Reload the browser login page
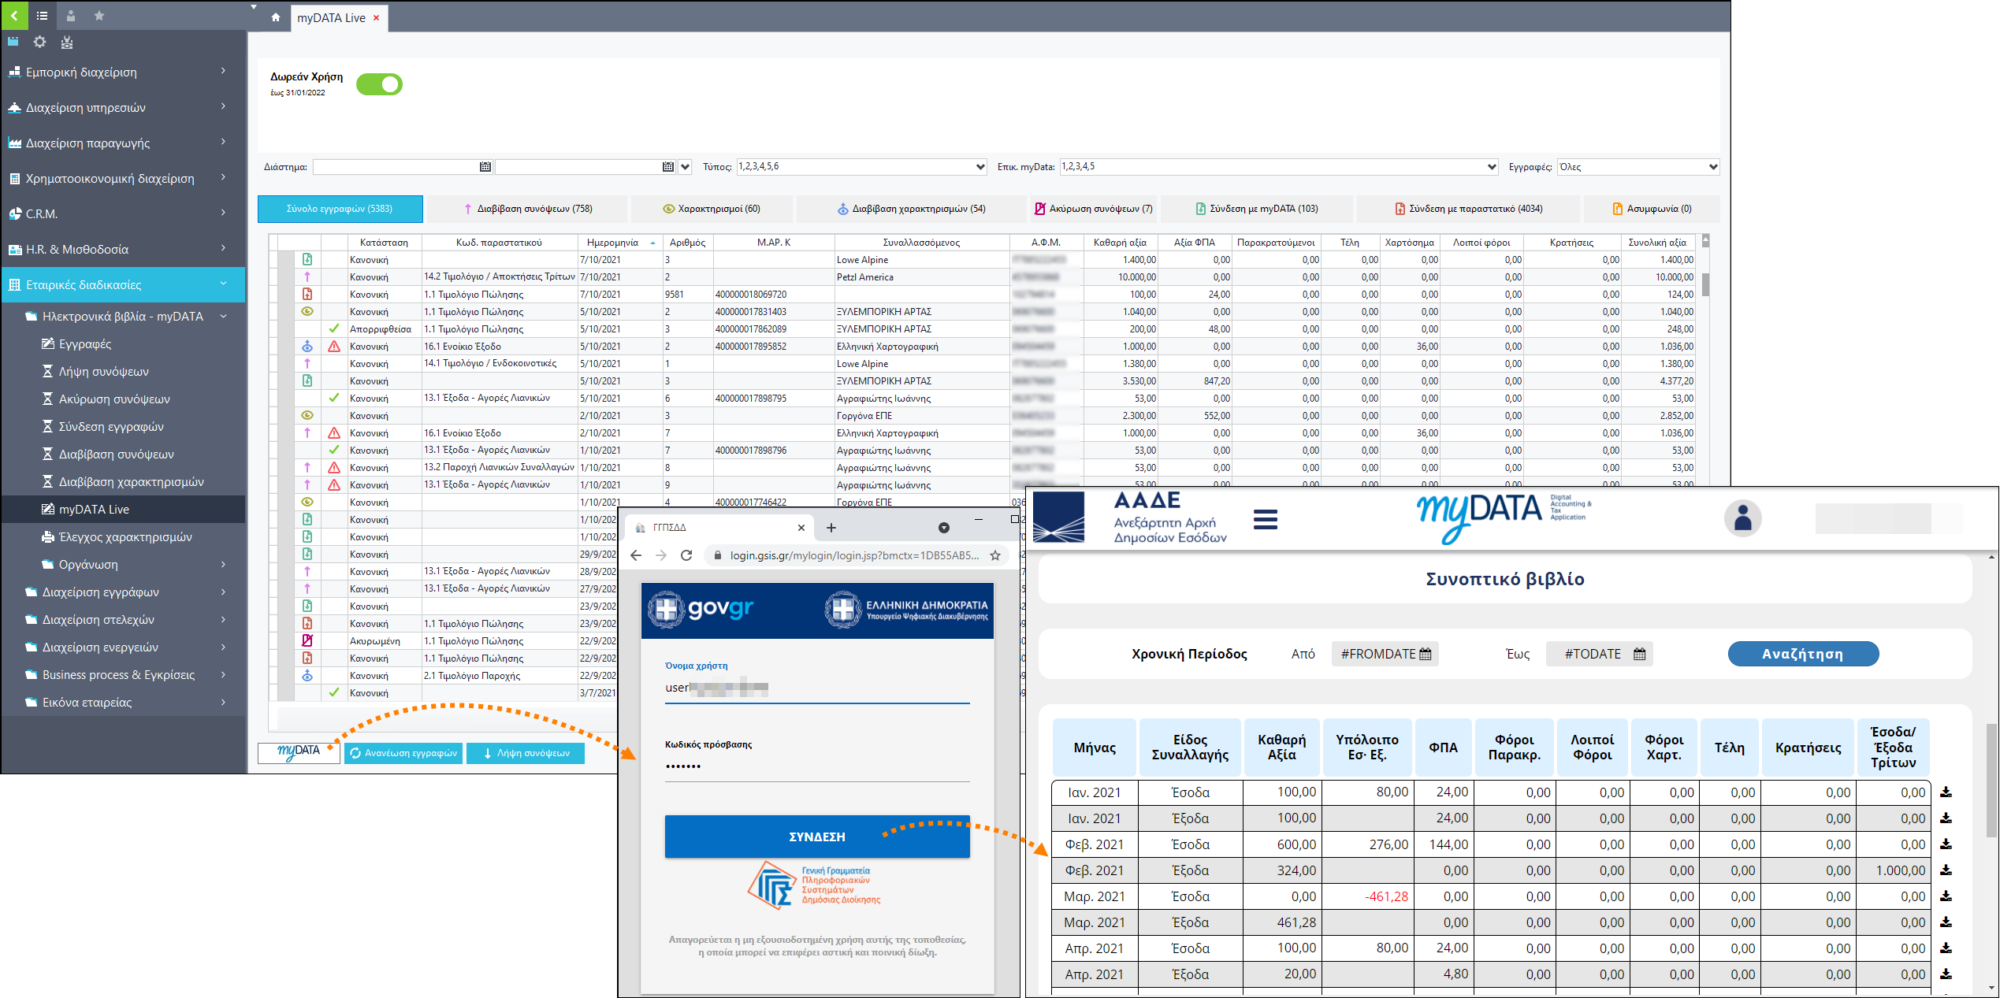The image size is (2000, 998). click(x=686, y=555)
